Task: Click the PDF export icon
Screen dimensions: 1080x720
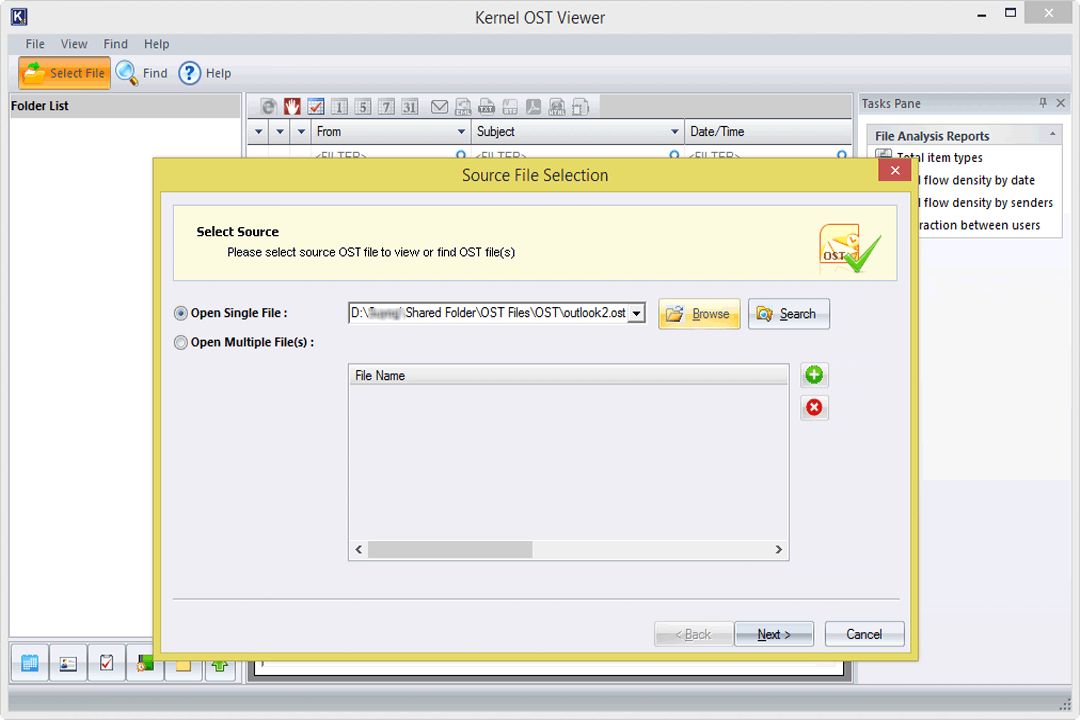Action: tap(533, 107)
